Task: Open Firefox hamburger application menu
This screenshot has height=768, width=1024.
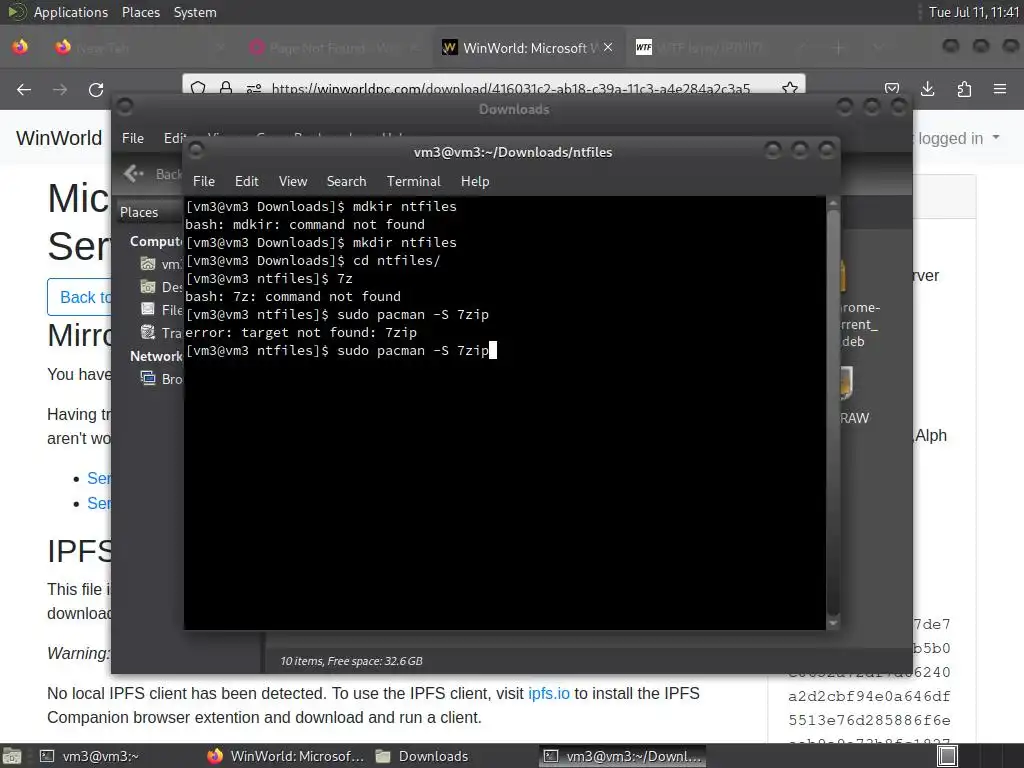Action: tap(1000, 89)
